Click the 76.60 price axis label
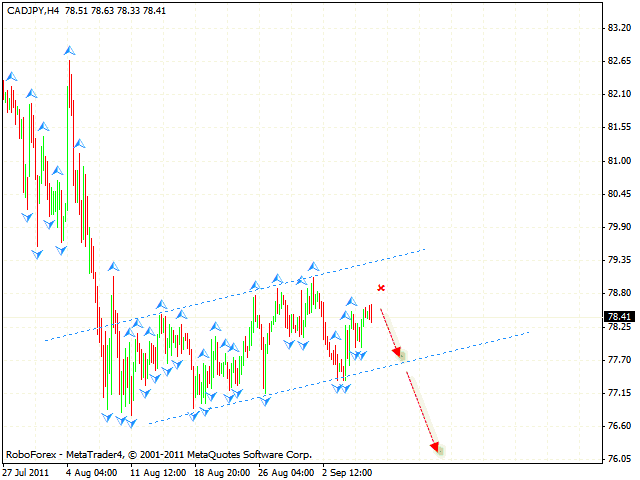Screen dimensions: 640x480 619,426
